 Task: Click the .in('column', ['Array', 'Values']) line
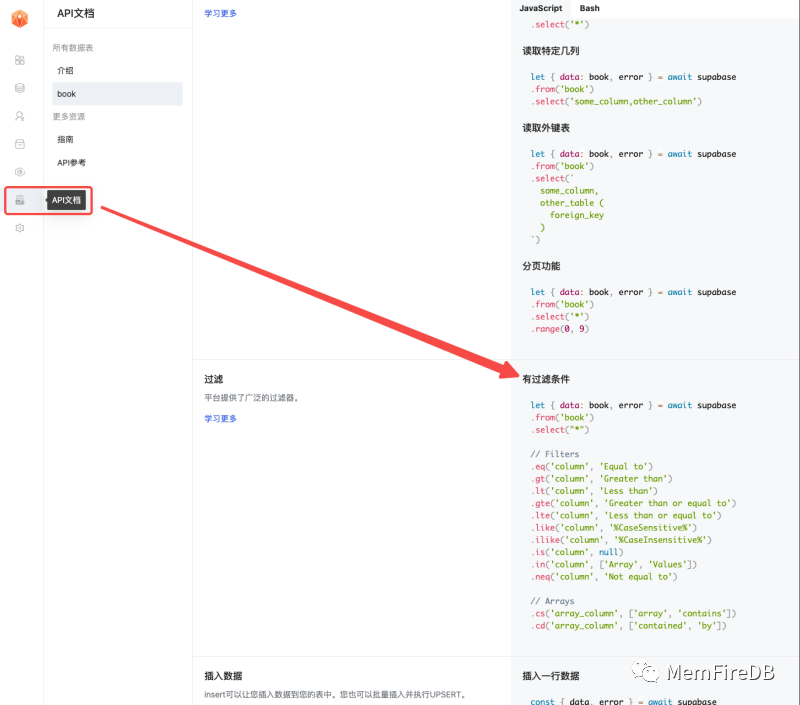tap(614, 564)
